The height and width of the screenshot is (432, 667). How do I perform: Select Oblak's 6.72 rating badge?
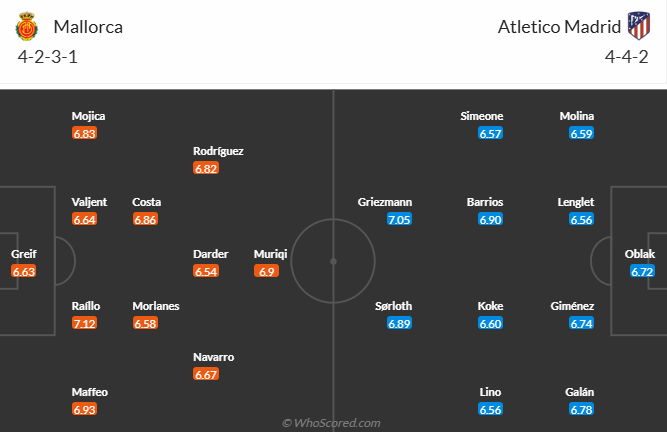[642, 271]
